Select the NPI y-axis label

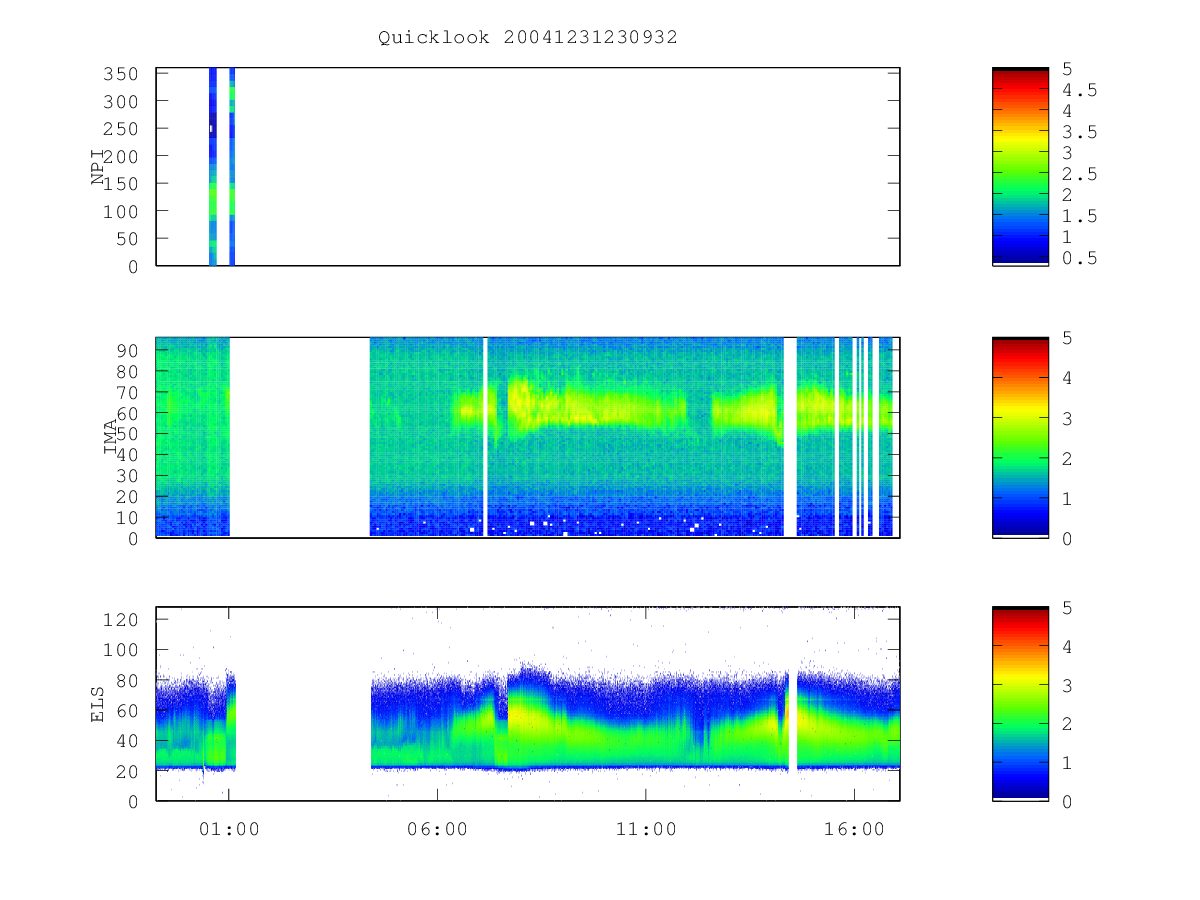(99, 167)
